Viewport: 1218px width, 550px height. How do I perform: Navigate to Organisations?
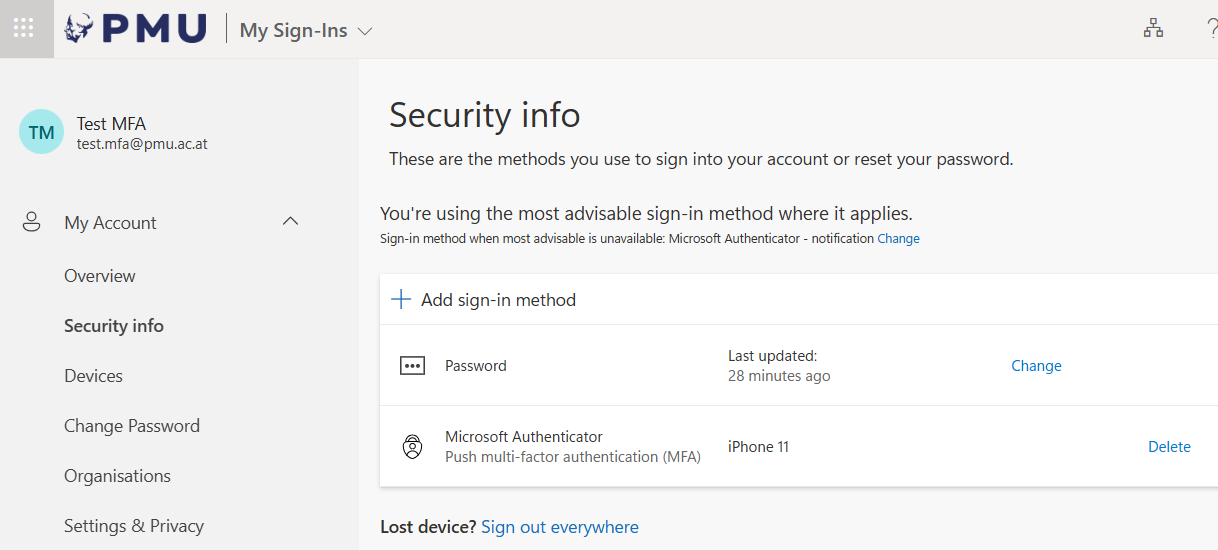coord(117,476)
